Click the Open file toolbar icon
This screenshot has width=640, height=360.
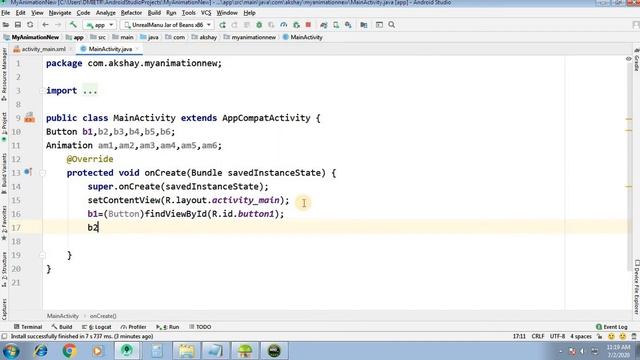6,25
